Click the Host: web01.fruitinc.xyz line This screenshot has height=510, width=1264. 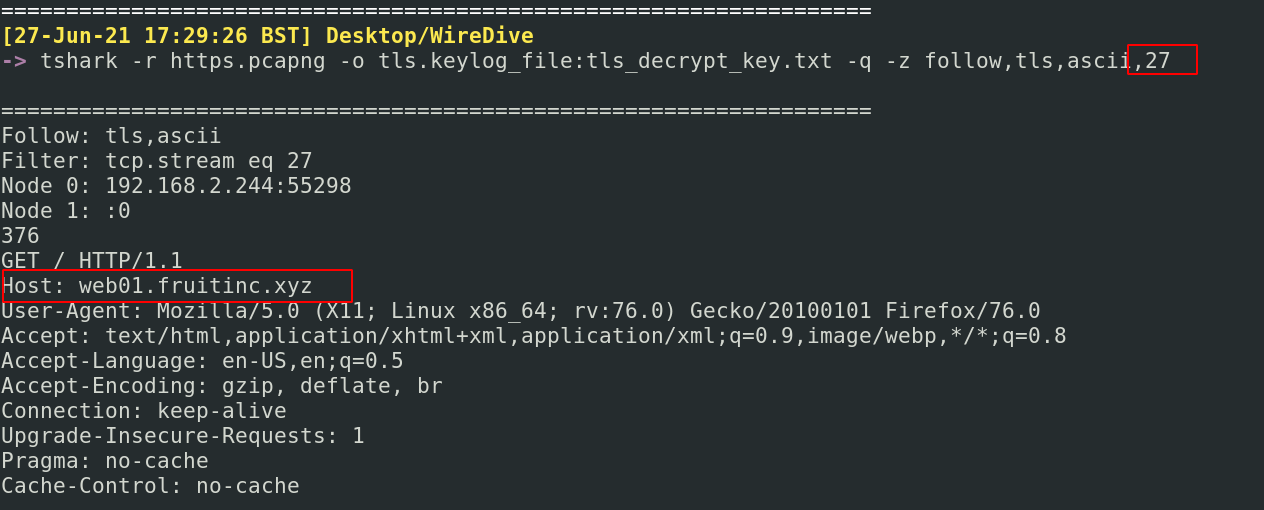[157, 286]
